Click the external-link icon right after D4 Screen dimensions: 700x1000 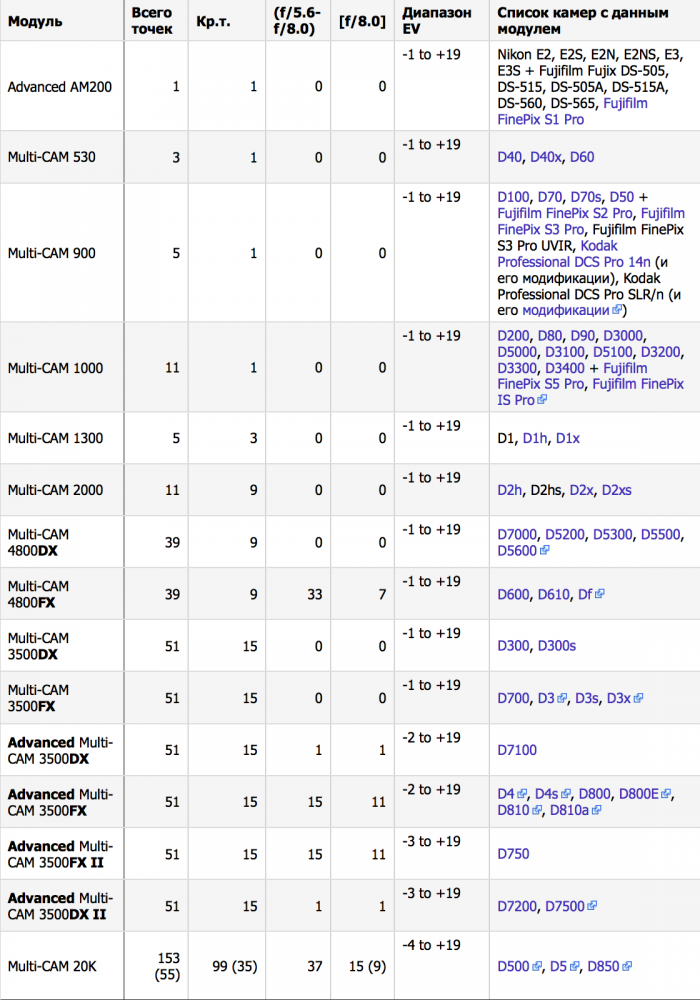522,794
